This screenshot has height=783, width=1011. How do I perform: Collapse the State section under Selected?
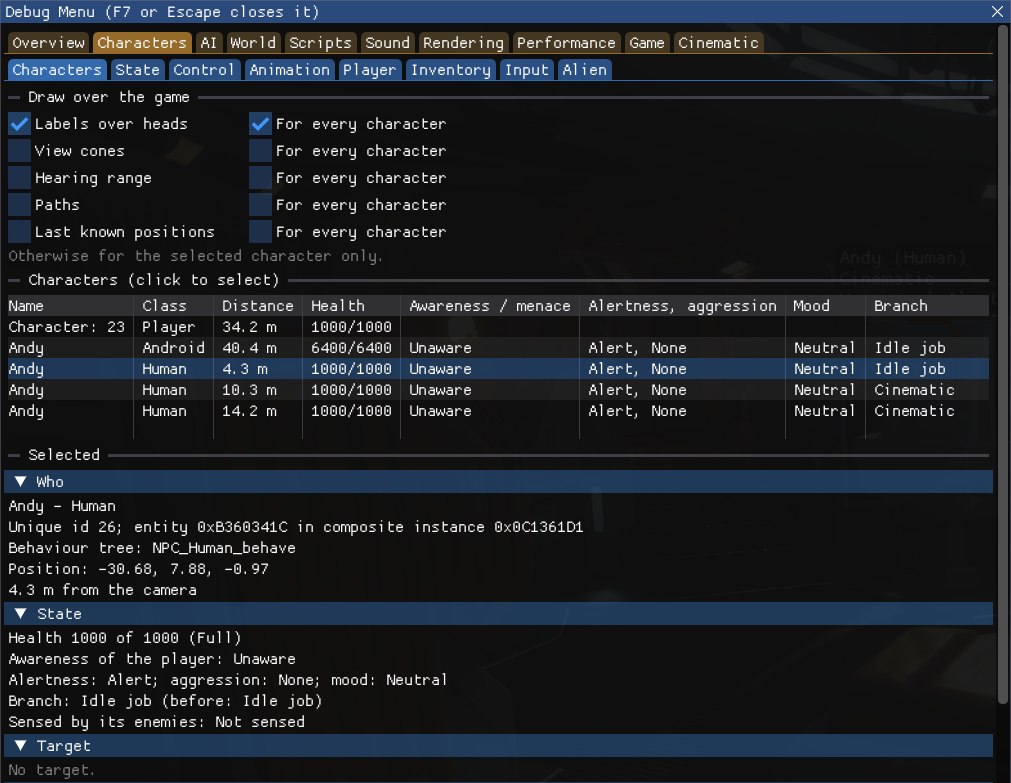pyautogui.click(x=20, y=613)
